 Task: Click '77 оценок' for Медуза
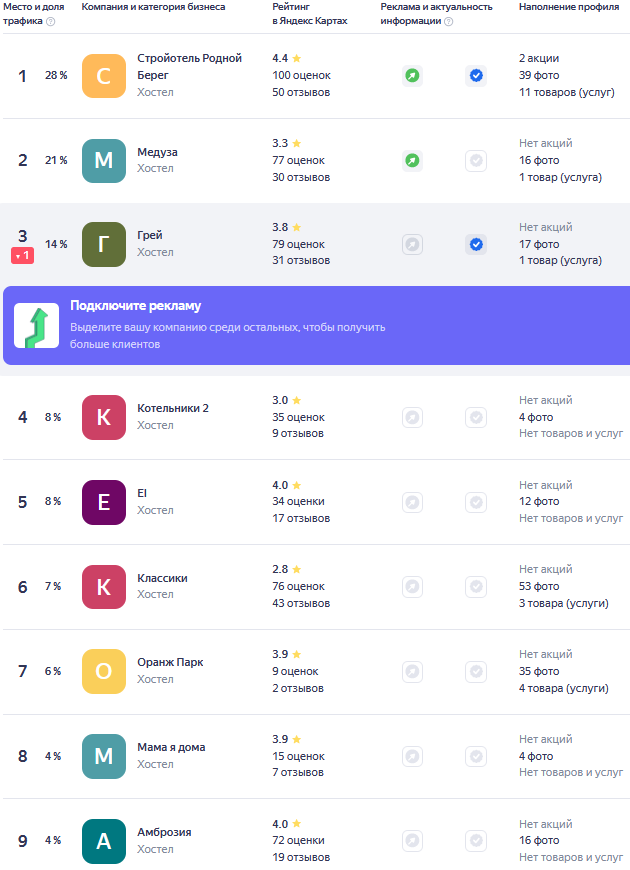coord(299,160)
